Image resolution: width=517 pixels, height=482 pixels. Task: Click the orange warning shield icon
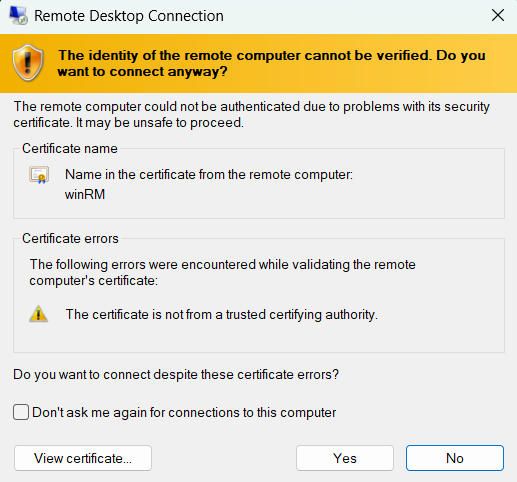[x=28, y=63]
